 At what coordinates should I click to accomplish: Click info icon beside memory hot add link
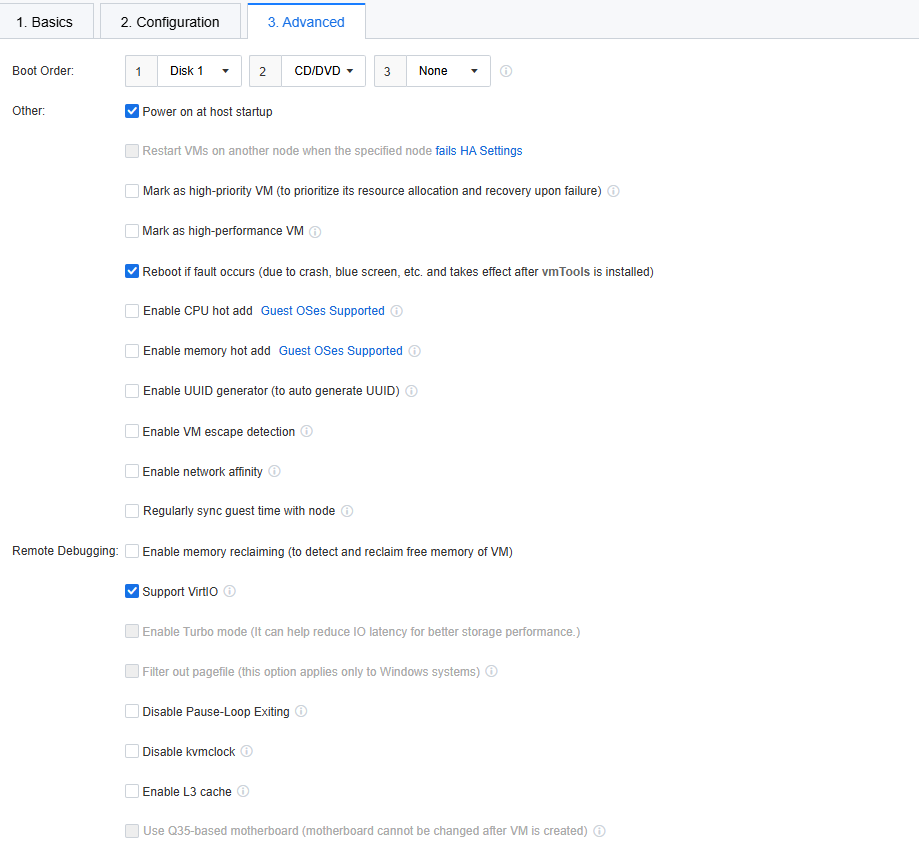pyautogui.click(x=414, y=351)
